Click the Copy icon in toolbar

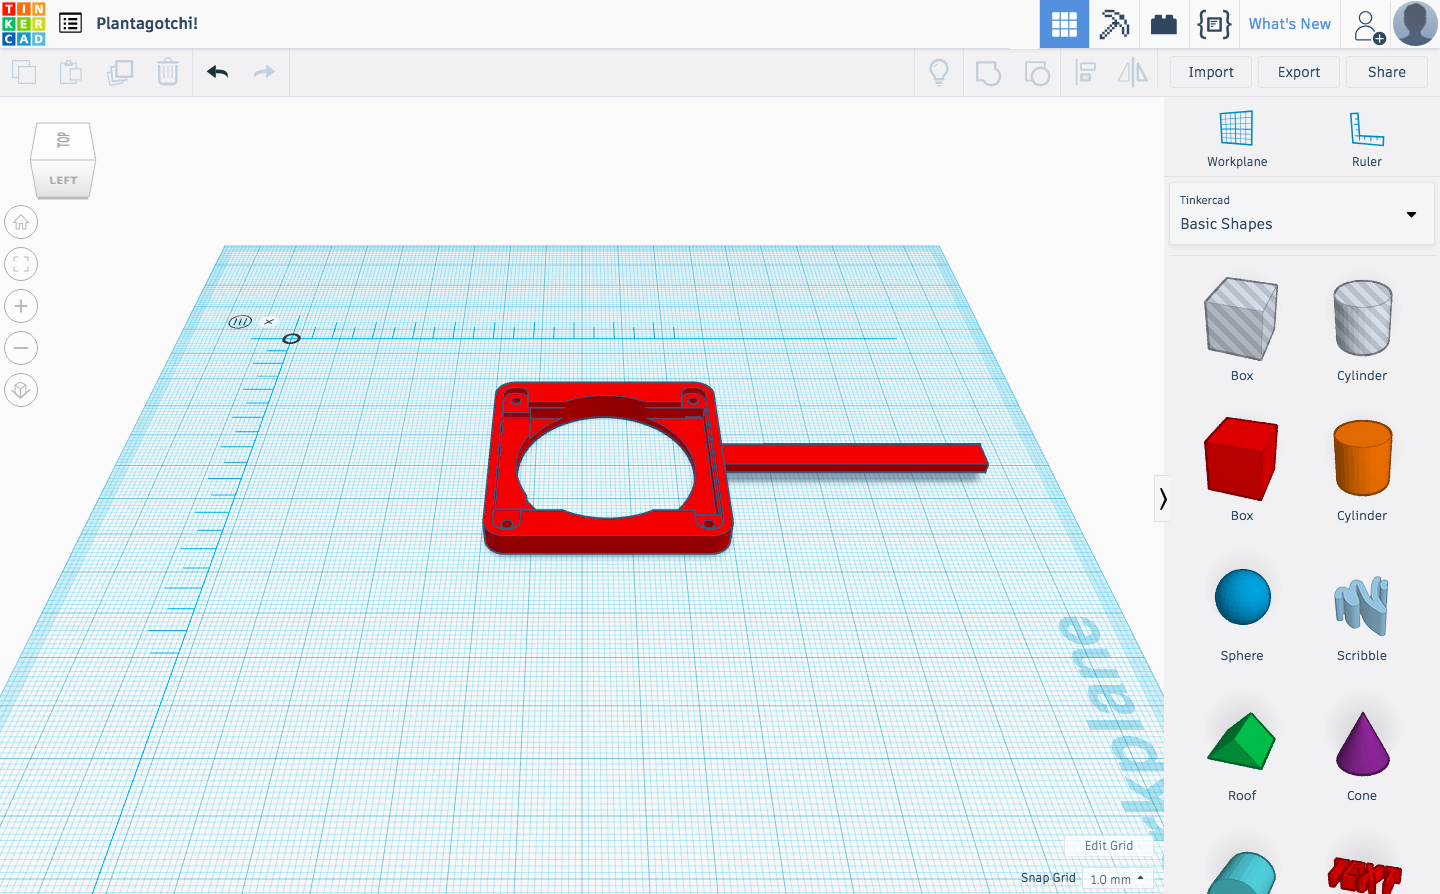[x=24, y=72]
